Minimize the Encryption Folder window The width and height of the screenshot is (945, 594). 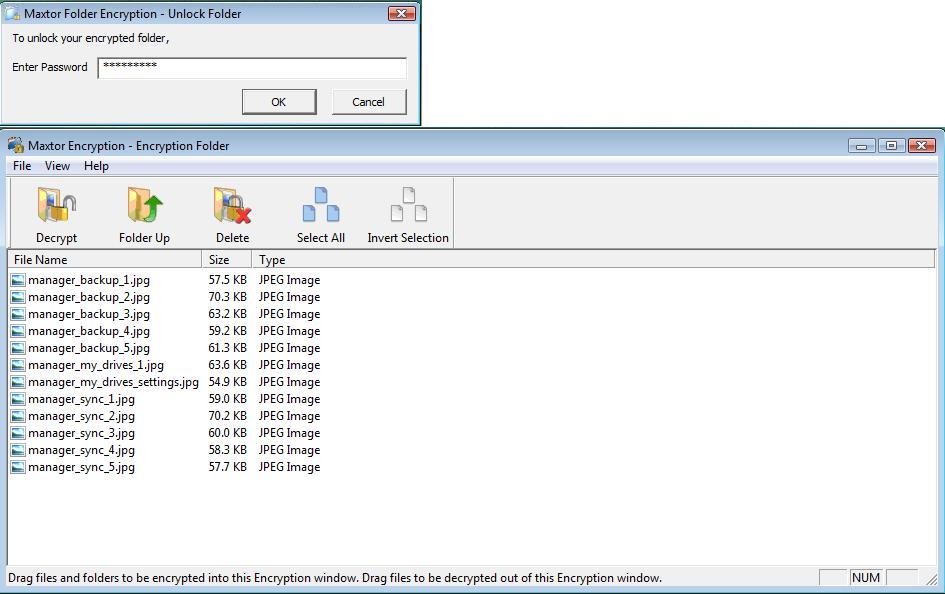tap(861, 146)
